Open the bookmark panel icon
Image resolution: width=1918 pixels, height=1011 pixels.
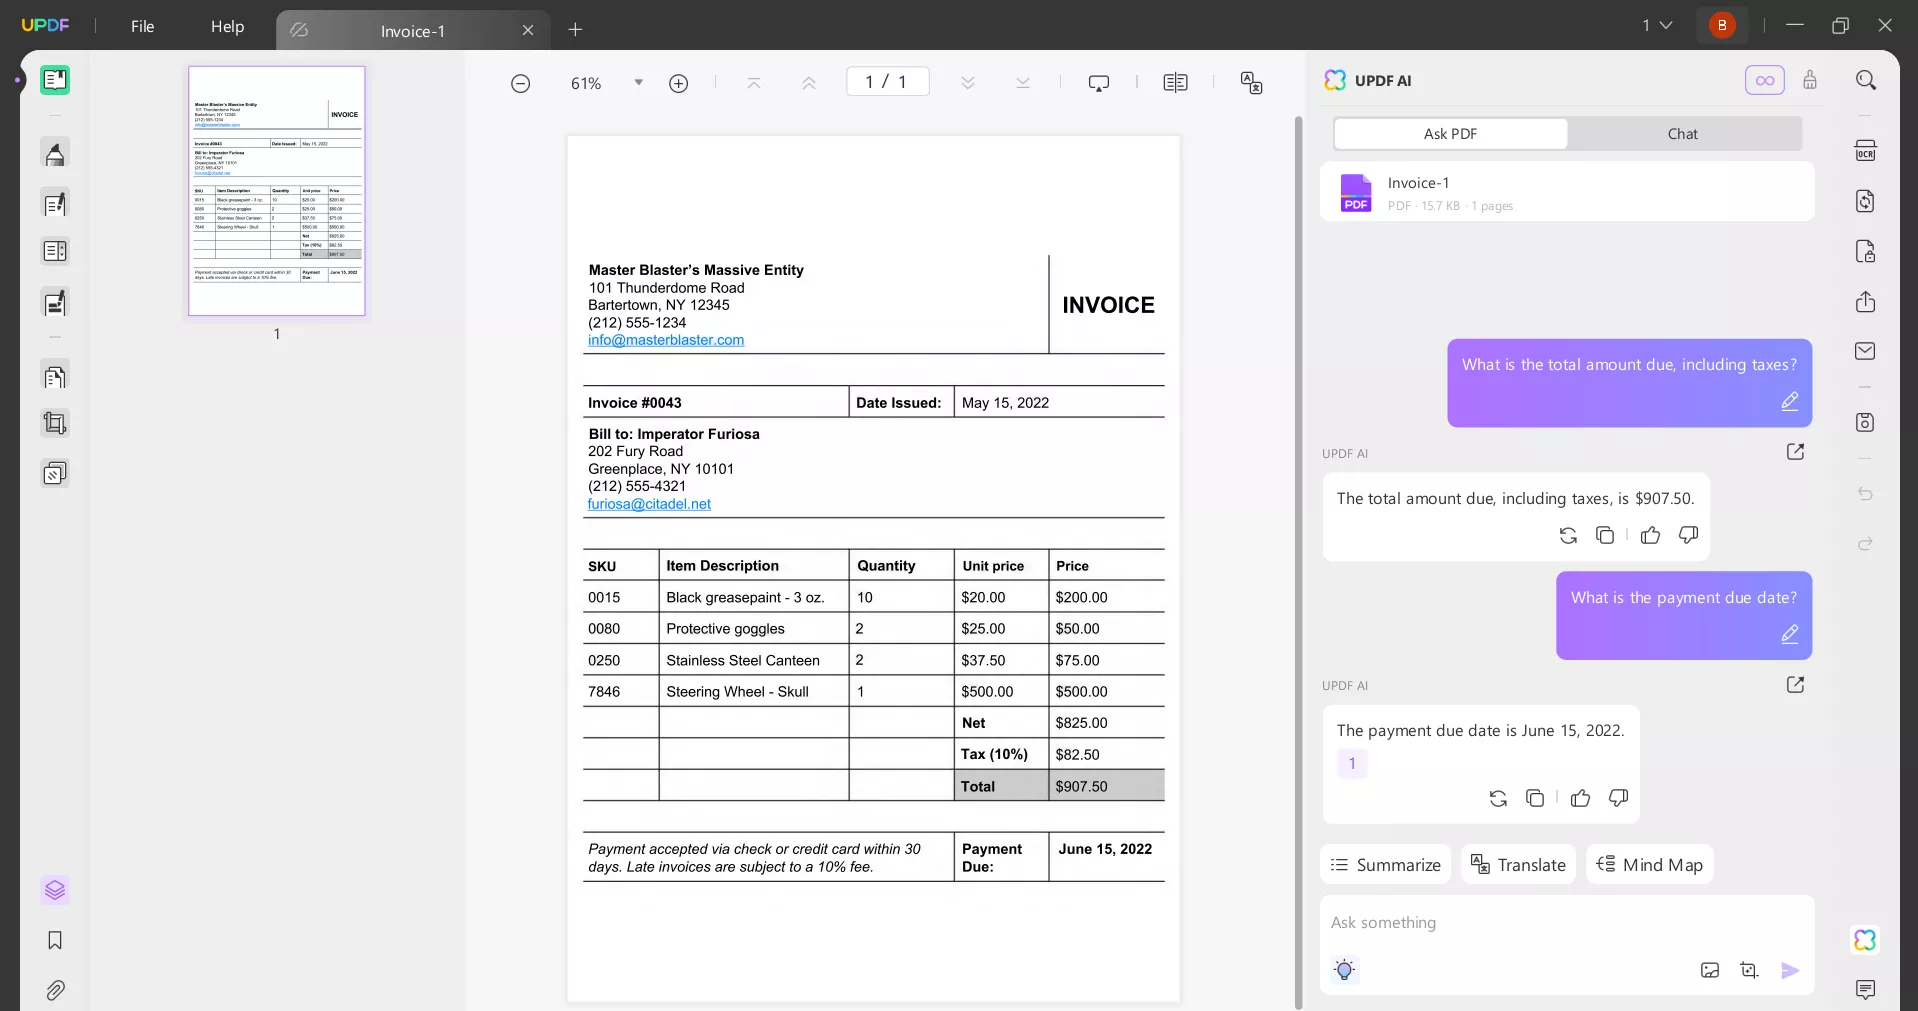pyautogui.click(x=55, y=940)
